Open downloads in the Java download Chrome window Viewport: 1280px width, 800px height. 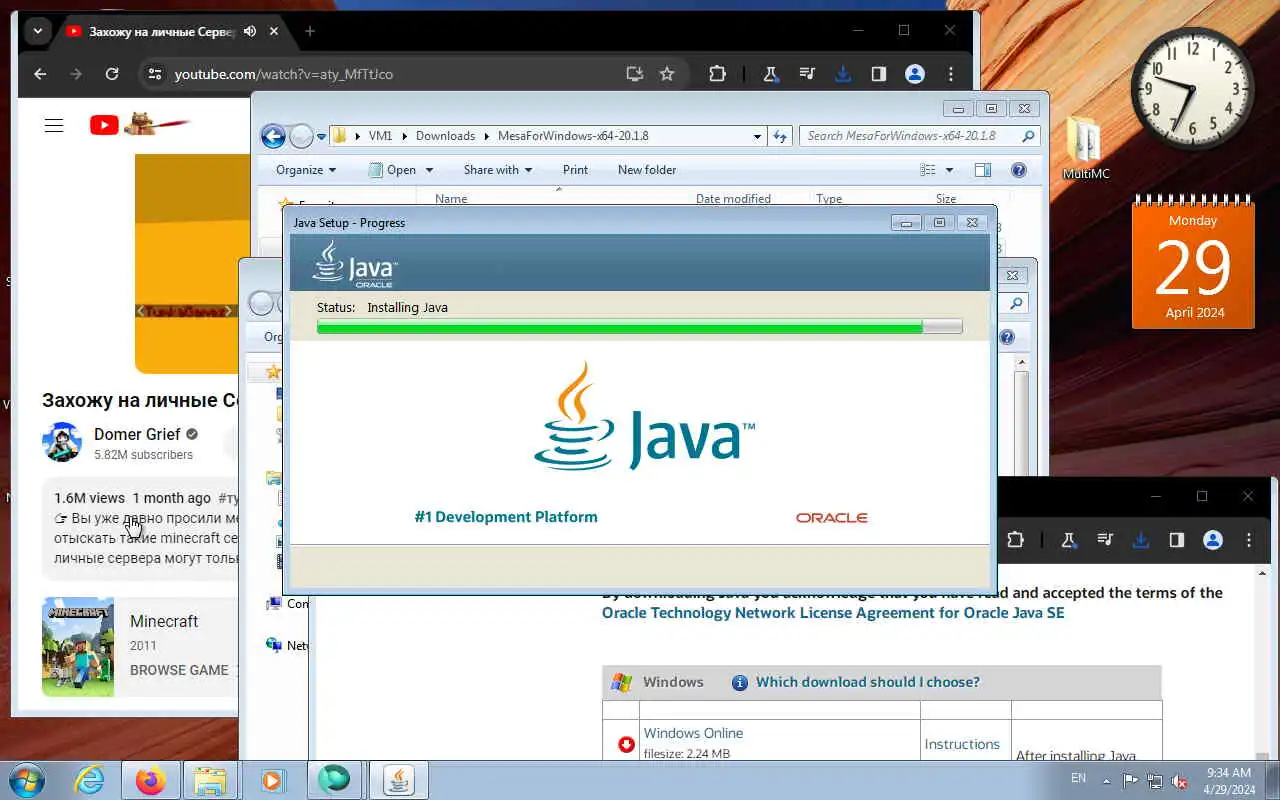[1140, 540]
